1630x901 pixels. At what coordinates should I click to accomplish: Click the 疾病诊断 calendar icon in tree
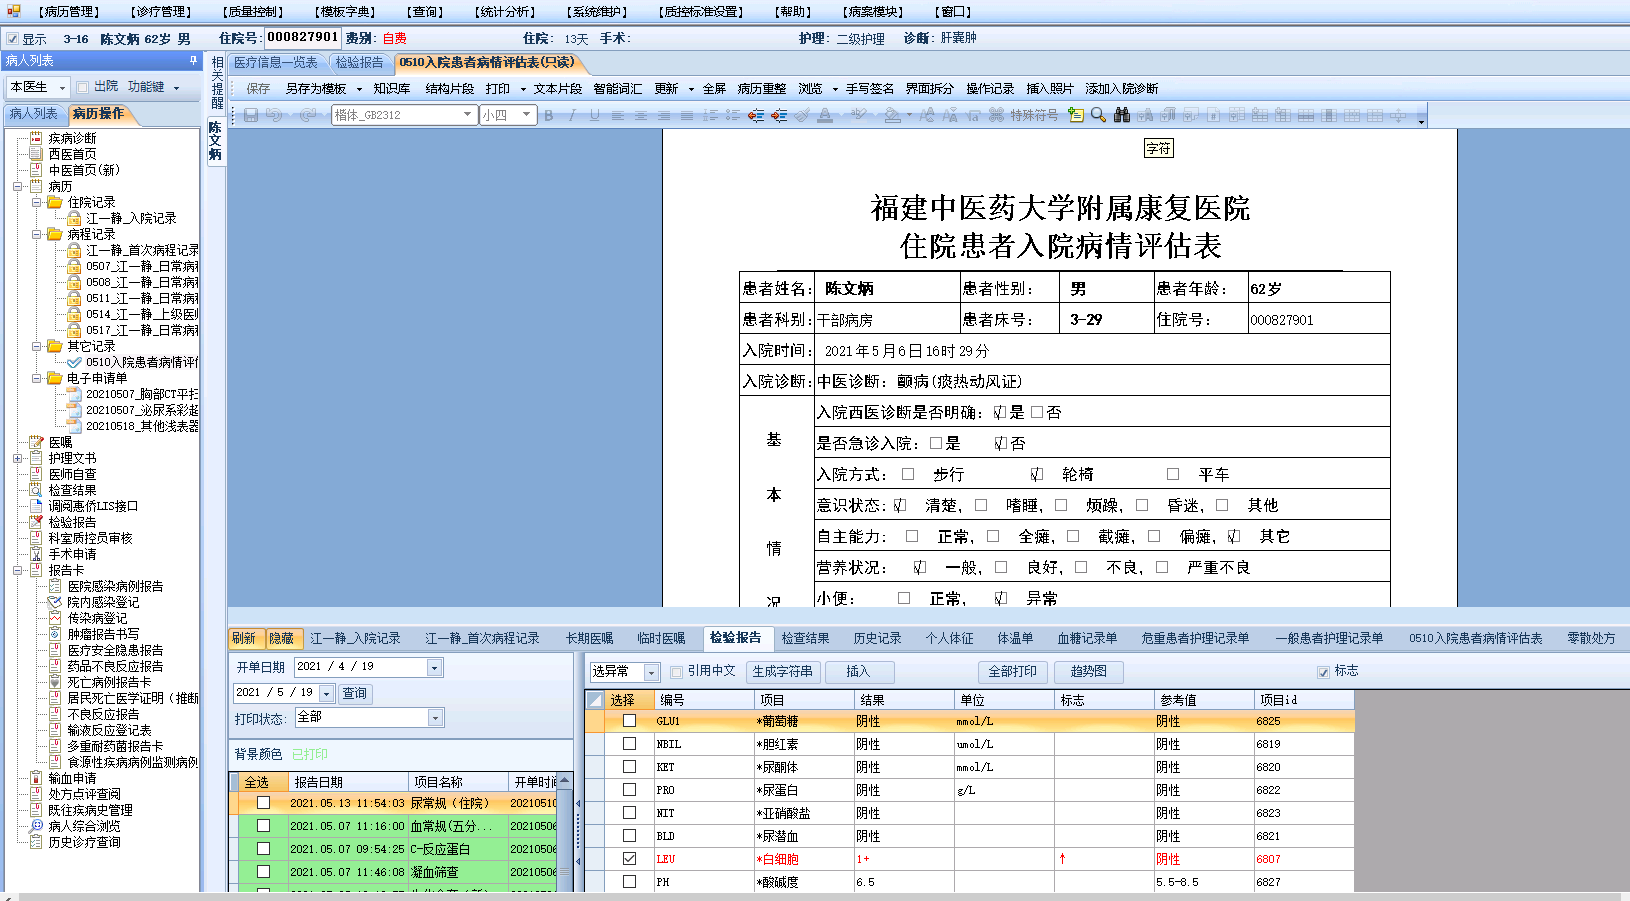[37, 138]
